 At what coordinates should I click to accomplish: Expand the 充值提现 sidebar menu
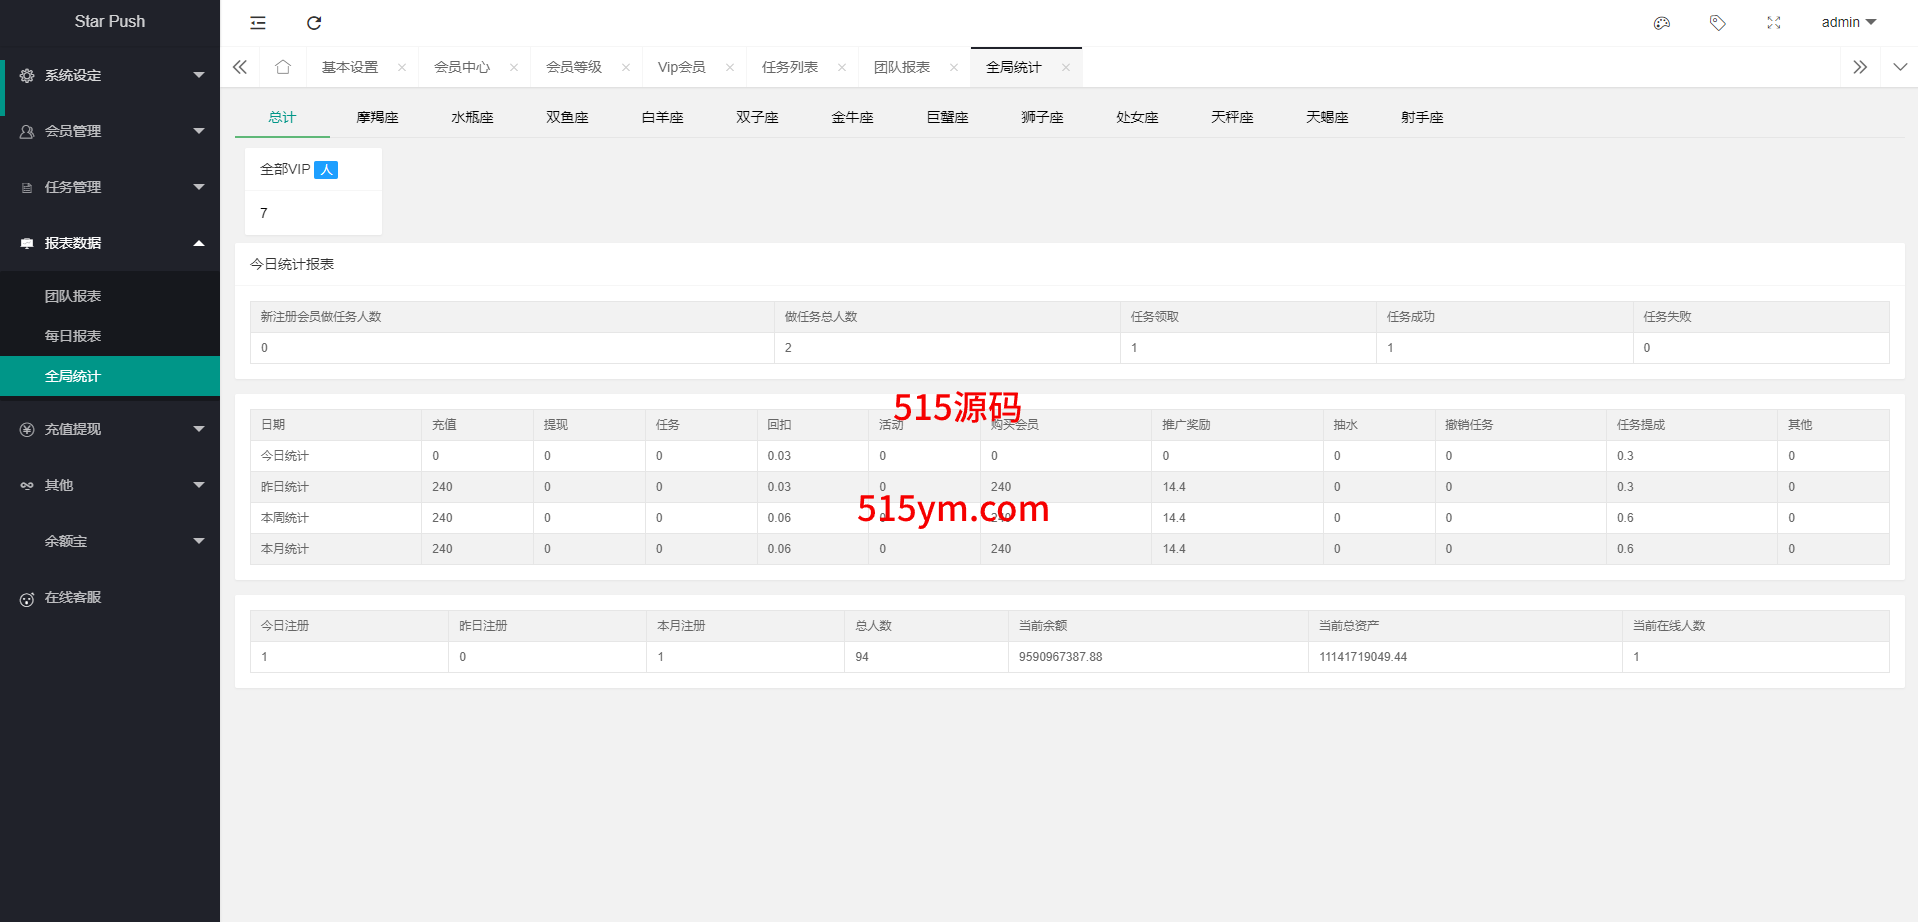pyautogui.click(x=110, y=429)
